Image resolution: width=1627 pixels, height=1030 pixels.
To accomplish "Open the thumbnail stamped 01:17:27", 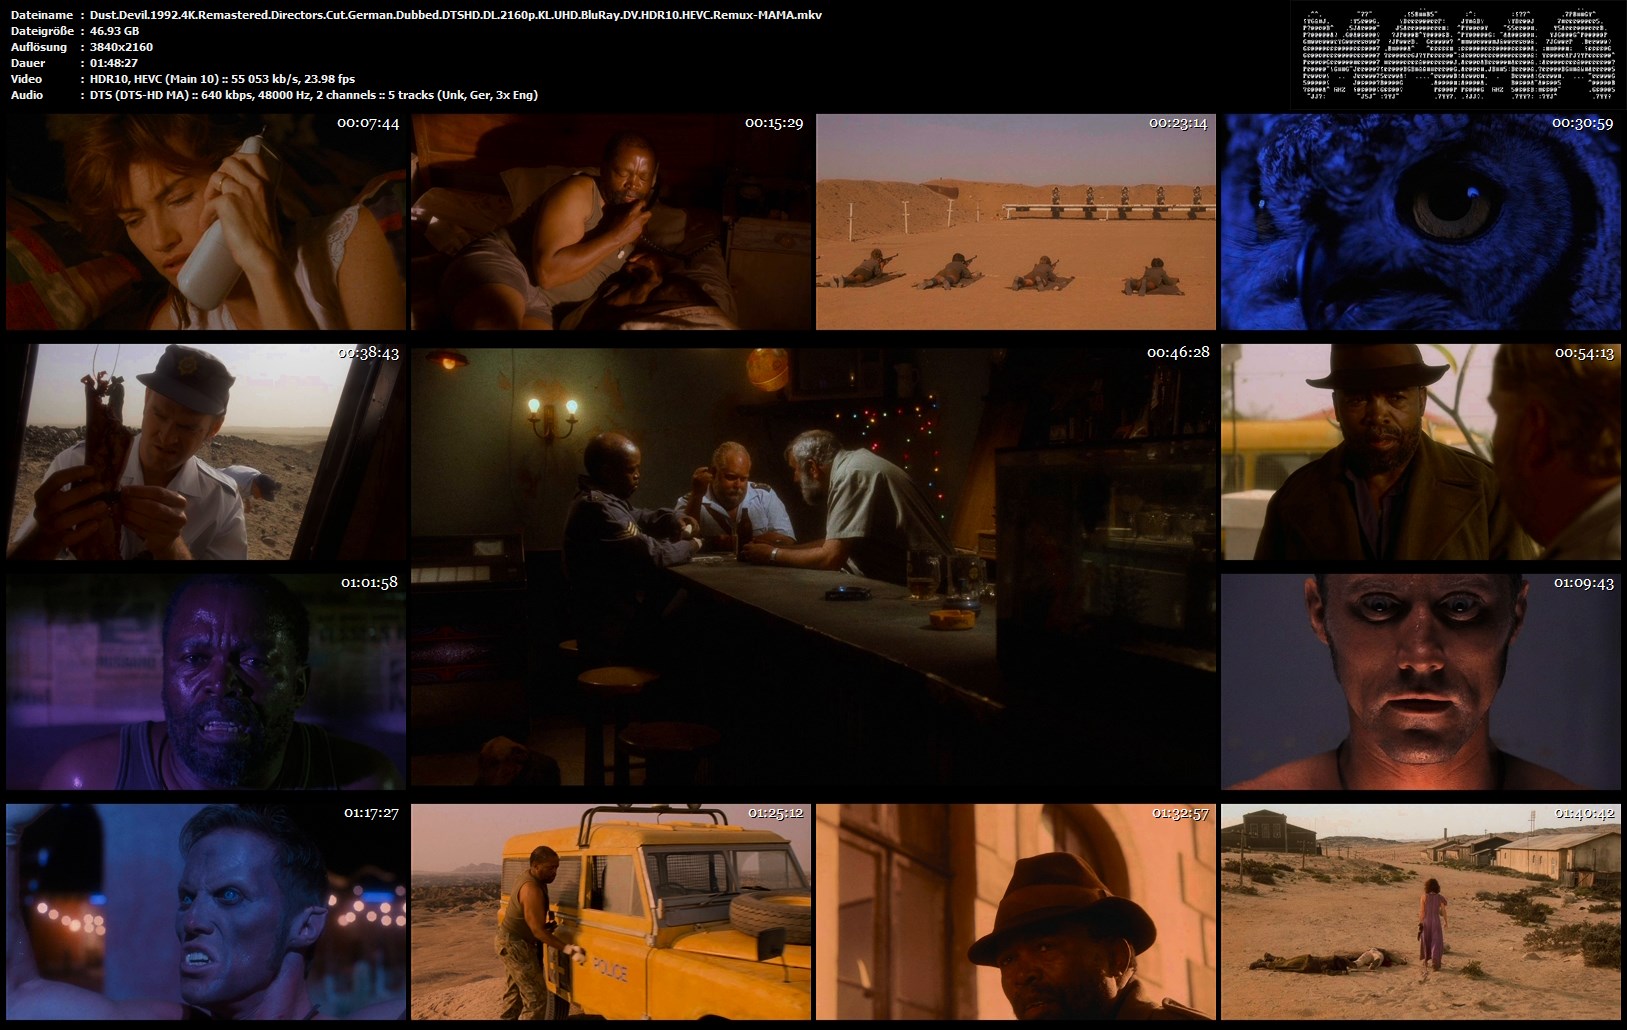I will pos(206,912).
